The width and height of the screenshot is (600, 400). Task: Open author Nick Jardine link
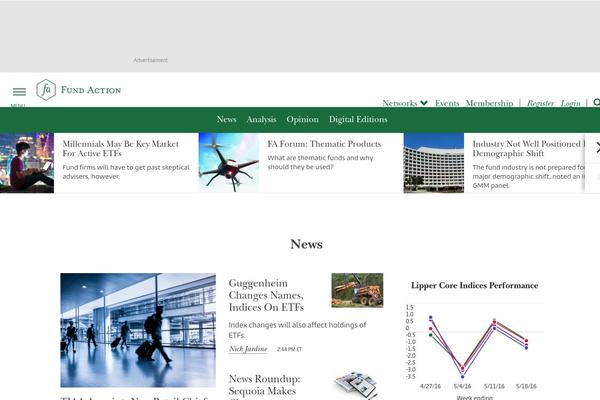248,349
